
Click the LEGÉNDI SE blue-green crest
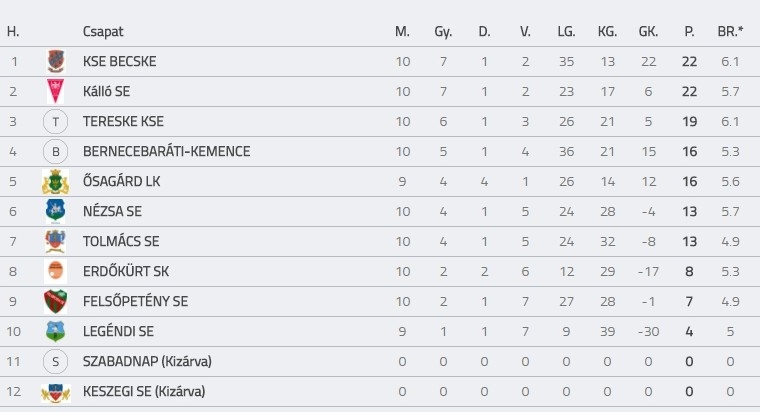point(55,332)
